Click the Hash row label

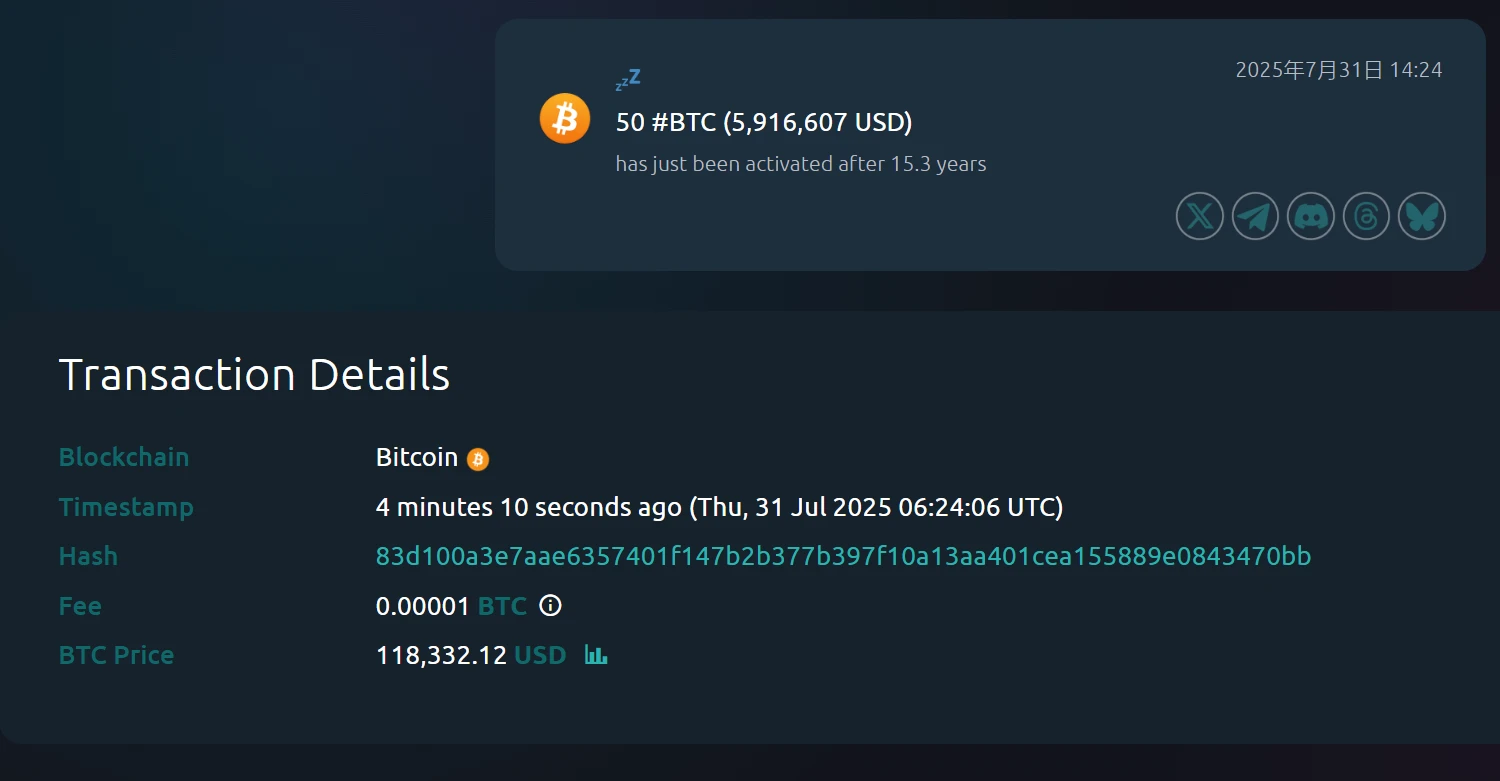pyautogui.click(x=88, y=556)
